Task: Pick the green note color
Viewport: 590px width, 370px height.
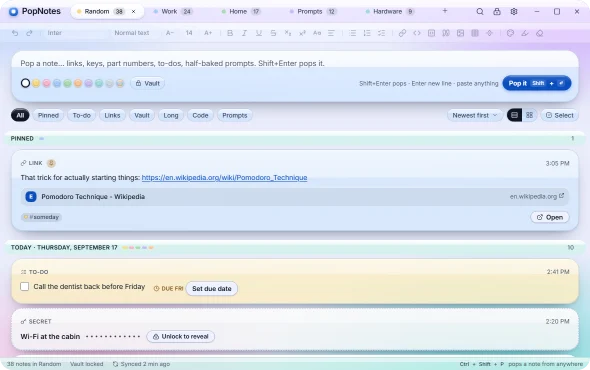Action: pyautogui.click(x=67, y=83)
